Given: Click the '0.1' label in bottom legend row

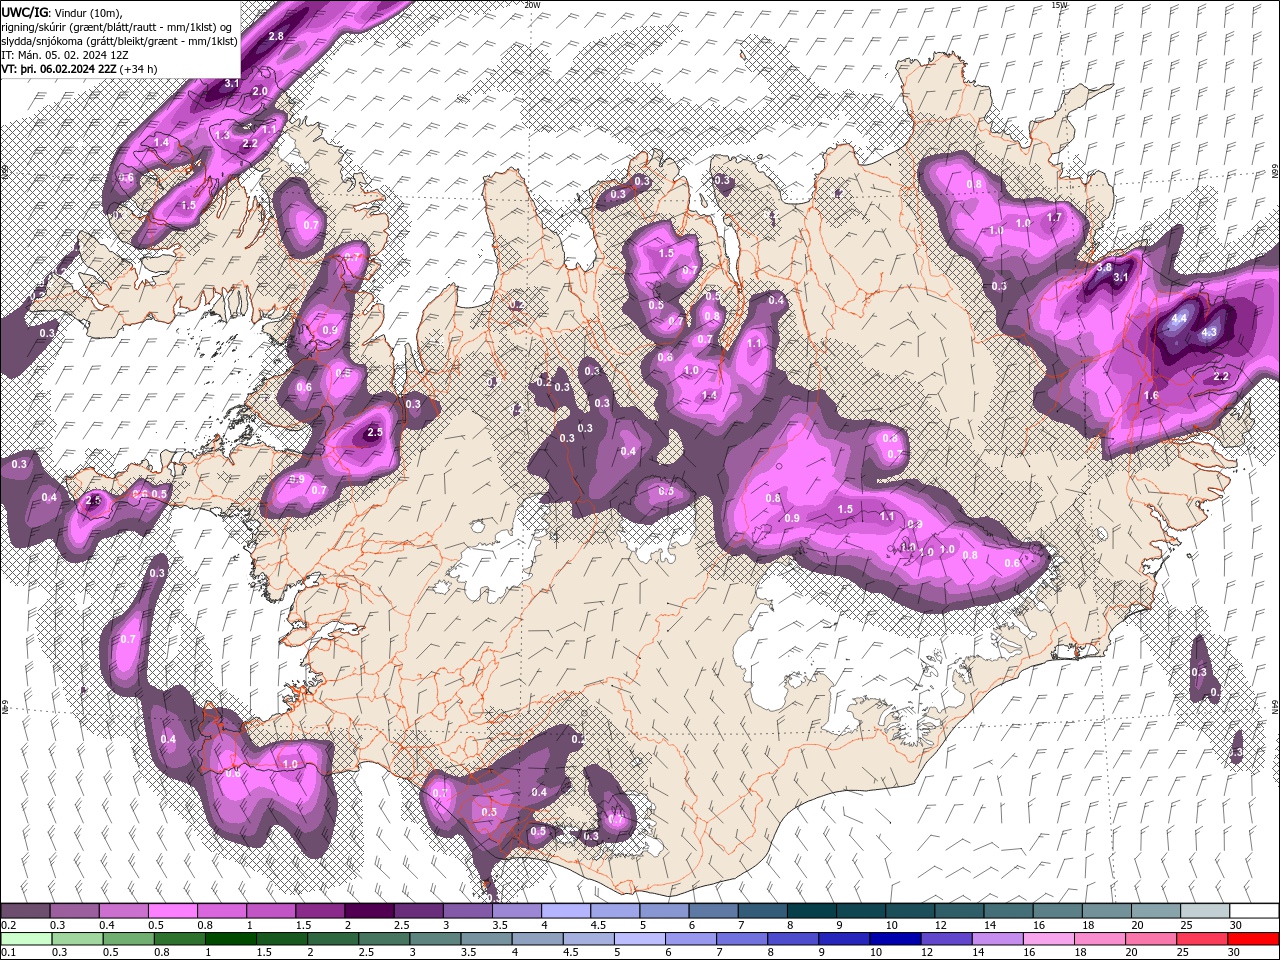Looking at the screenshot, I should pyautogui.click(x=8, y=953).
